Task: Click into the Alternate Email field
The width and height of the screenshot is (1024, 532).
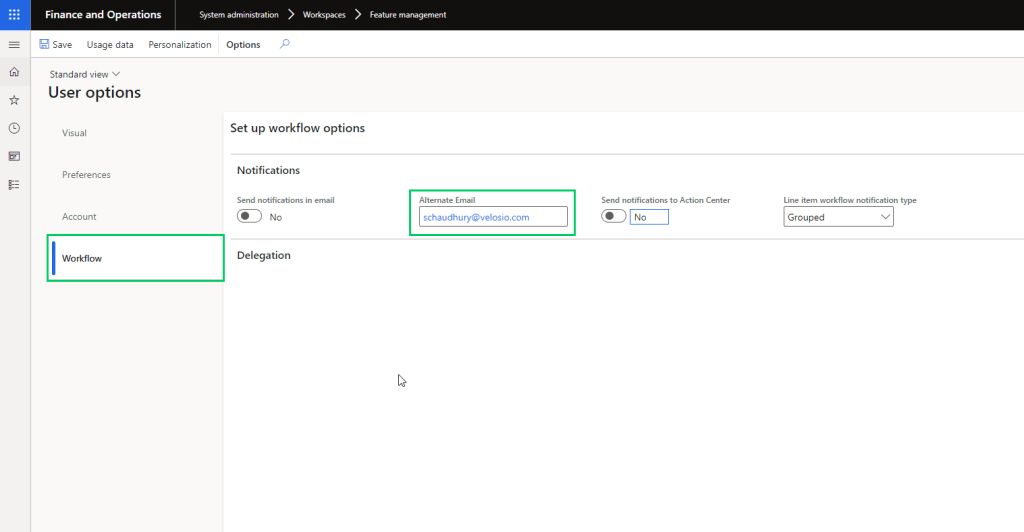Action: point(493,217)
